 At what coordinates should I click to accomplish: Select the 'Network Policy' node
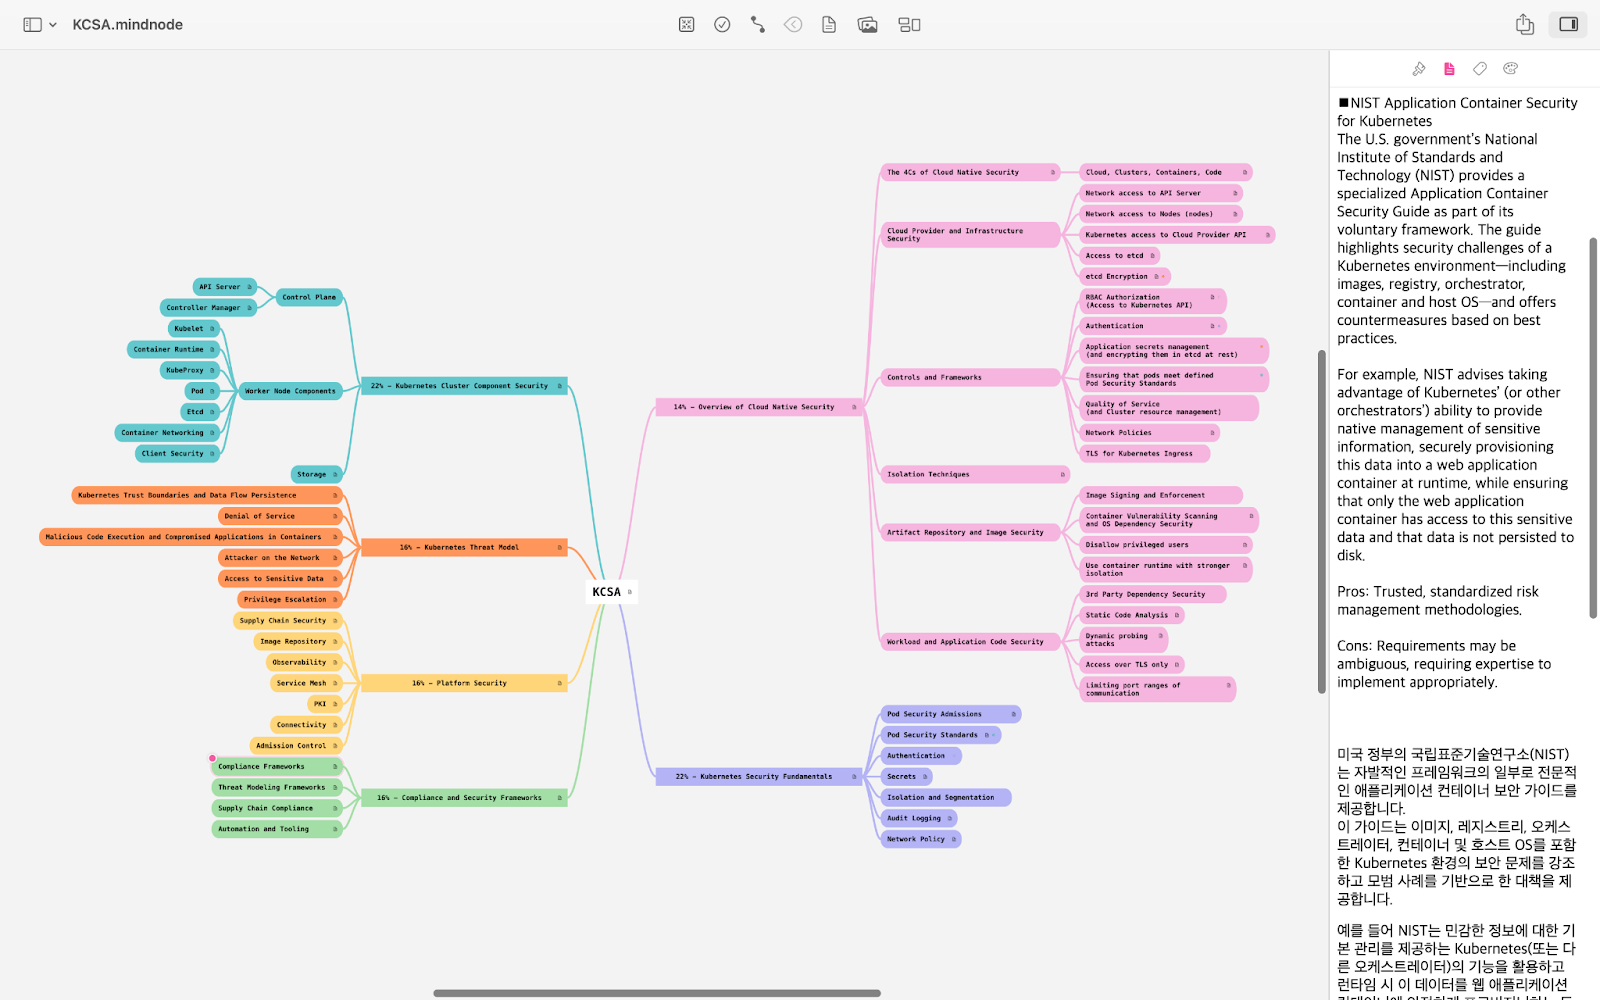point(921,839)
